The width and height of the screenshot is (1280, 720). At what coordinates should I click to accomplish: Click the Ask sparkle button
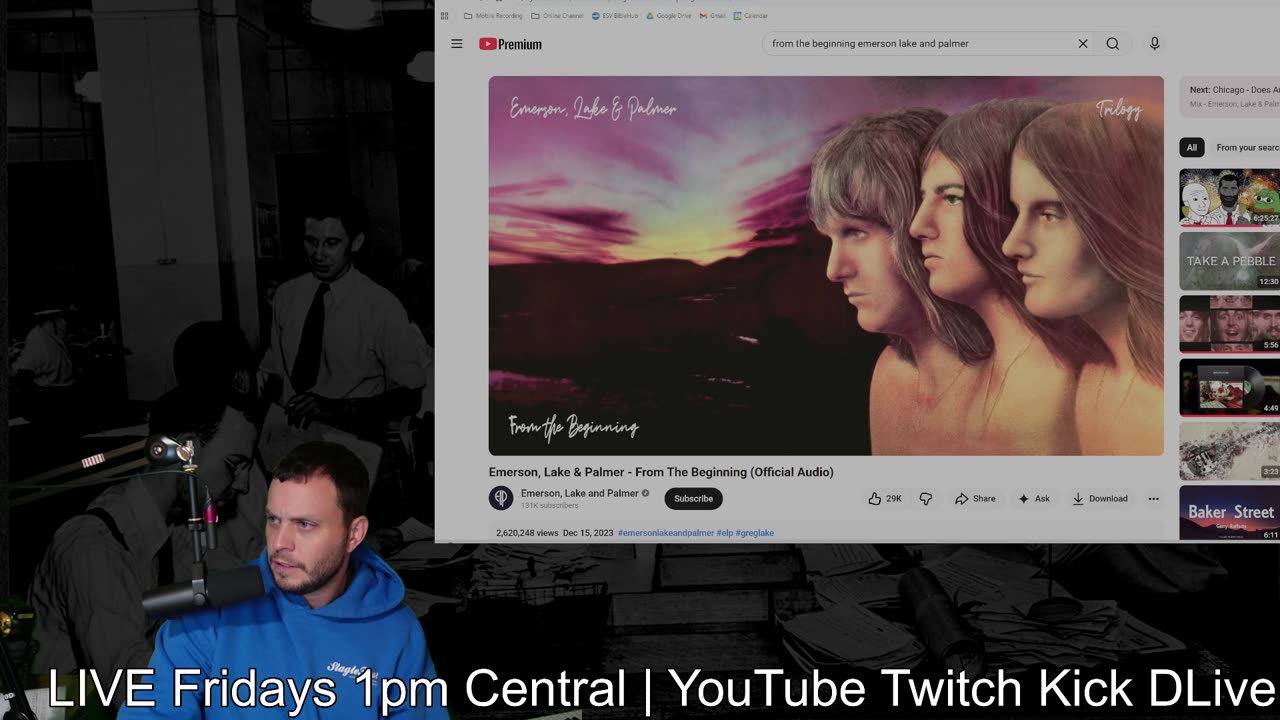point(1034,498)
